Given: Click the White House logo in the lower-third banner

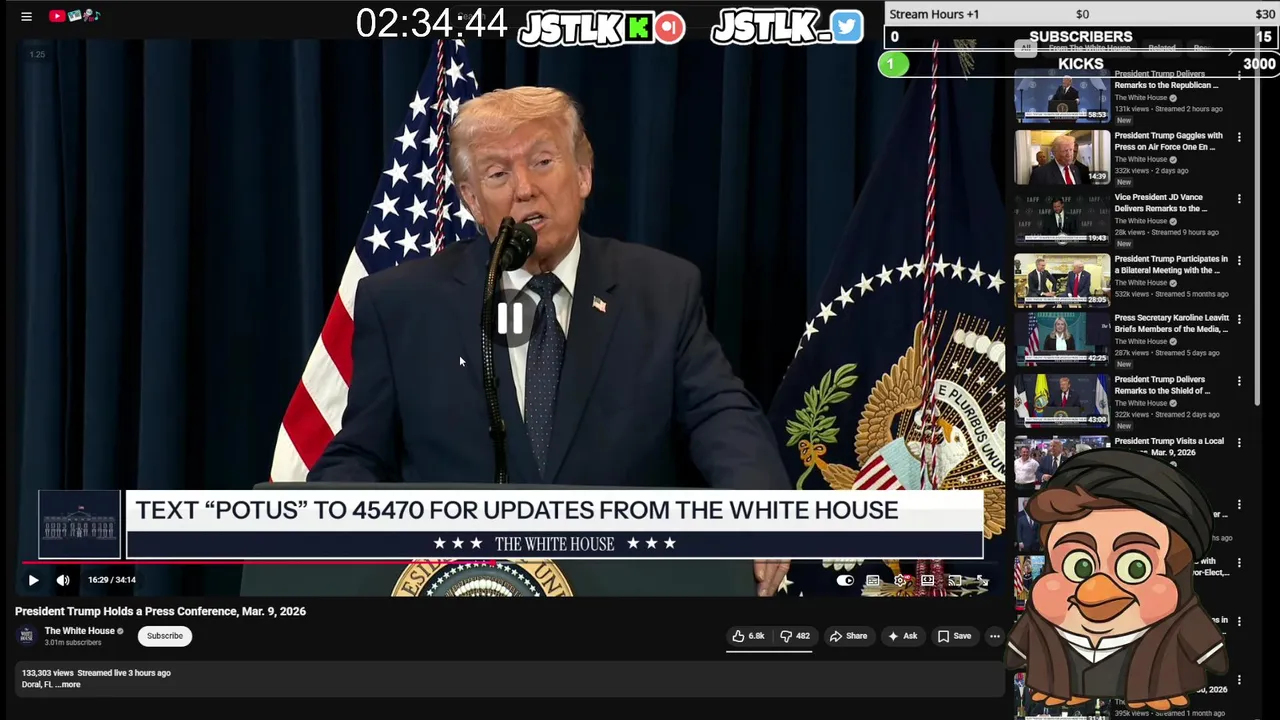Looking at the screenshot, I should click(x=79, y=524).
